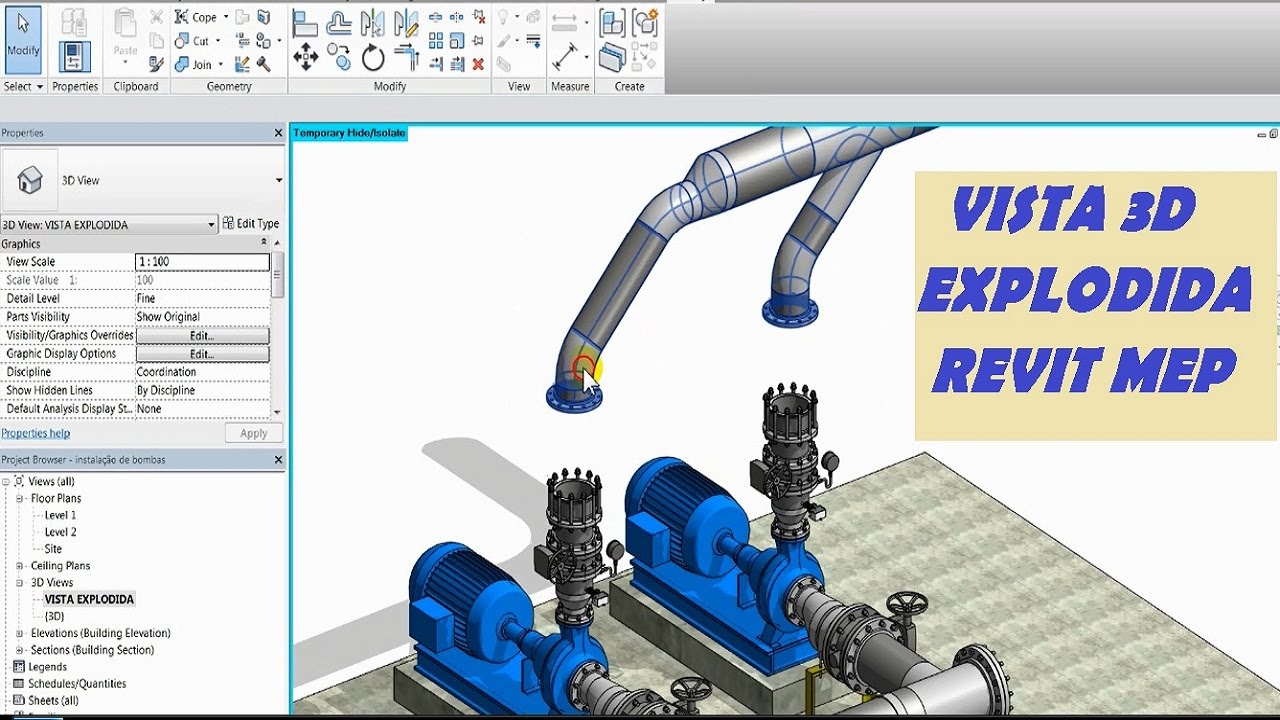This screenshot has width=1280, height=720.
Task: Select the Copy tool
Action: 339,57
